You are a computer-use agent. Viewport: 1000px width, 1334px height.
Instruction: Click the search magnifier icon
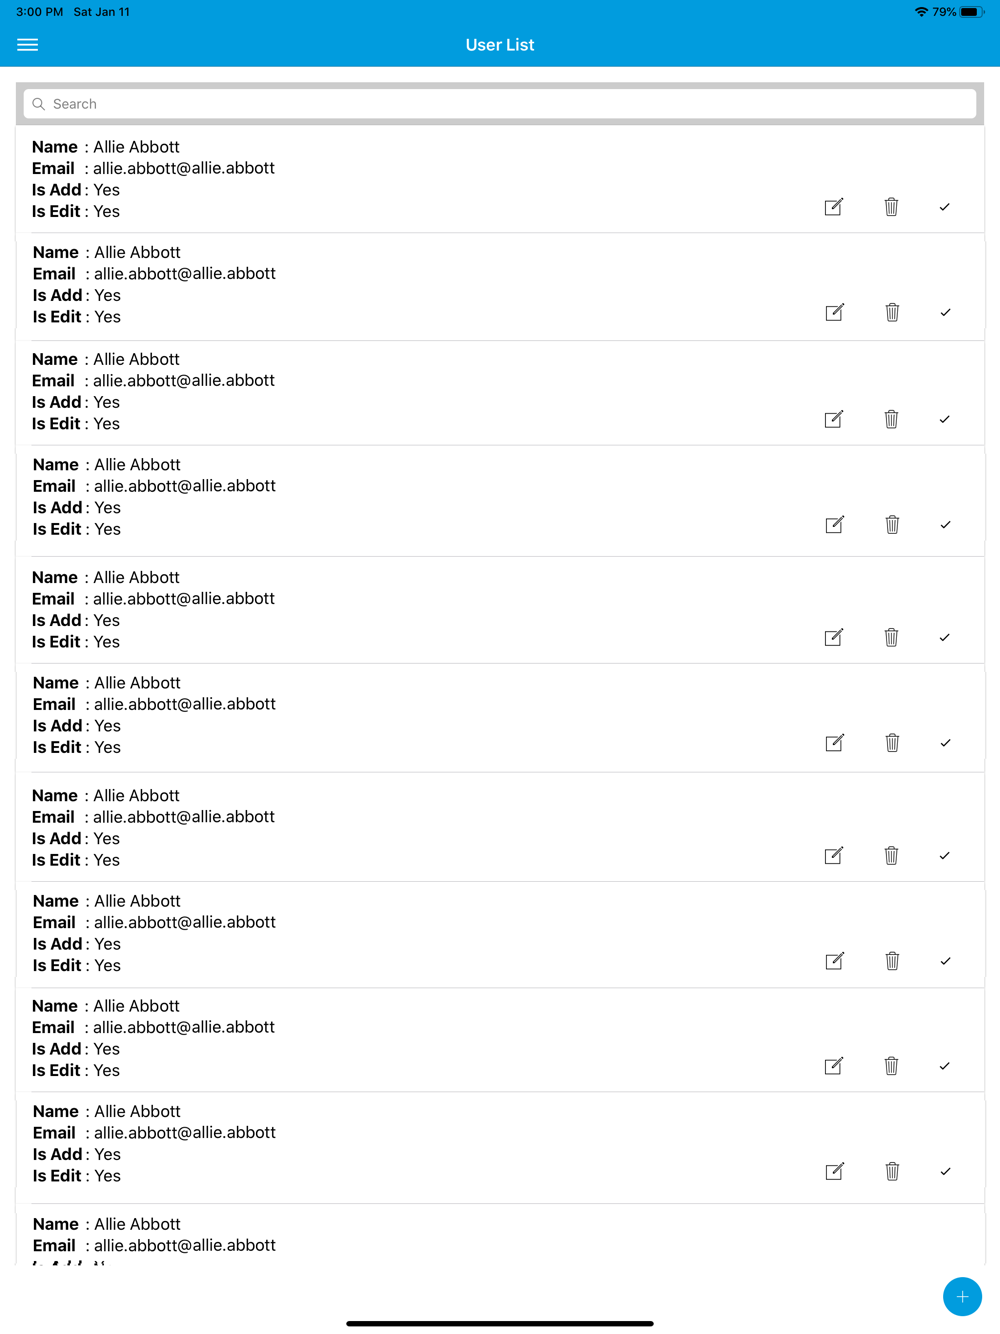(x=39, y=104)
